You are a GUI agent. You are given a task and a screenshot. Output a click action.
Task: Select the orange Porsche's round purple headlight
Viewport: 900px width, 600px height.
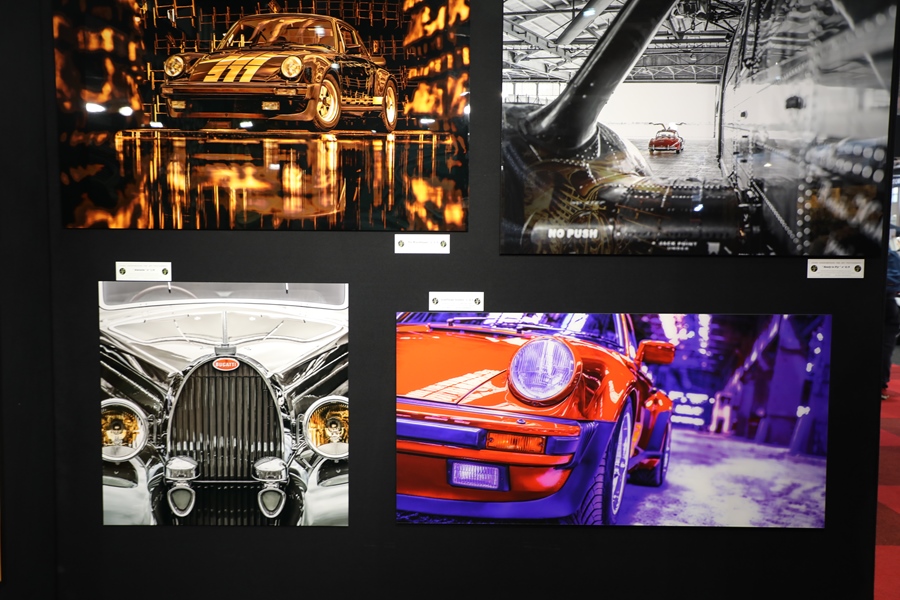tap(541, 370)
